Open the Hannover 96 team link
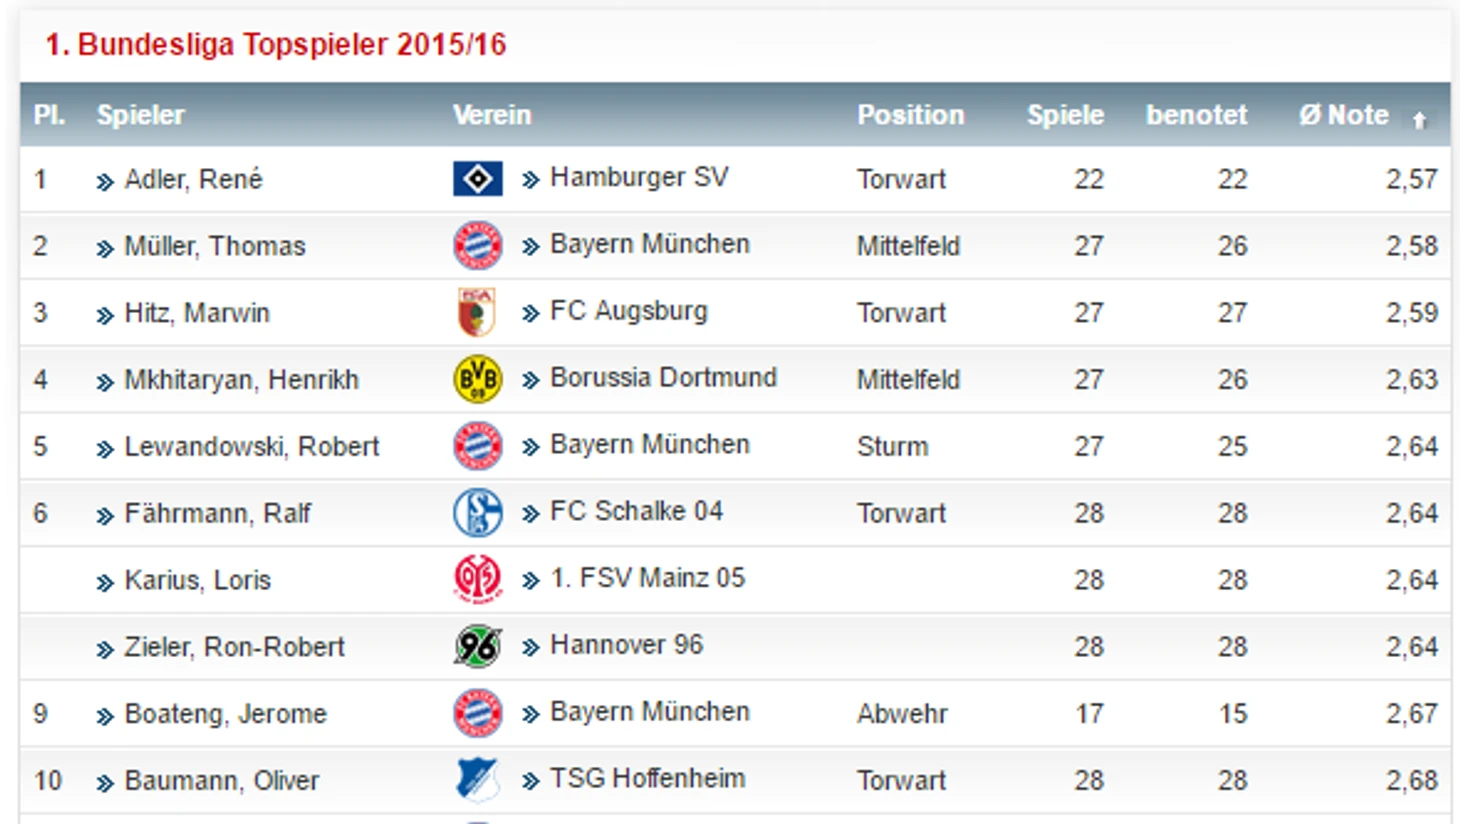 626,645
